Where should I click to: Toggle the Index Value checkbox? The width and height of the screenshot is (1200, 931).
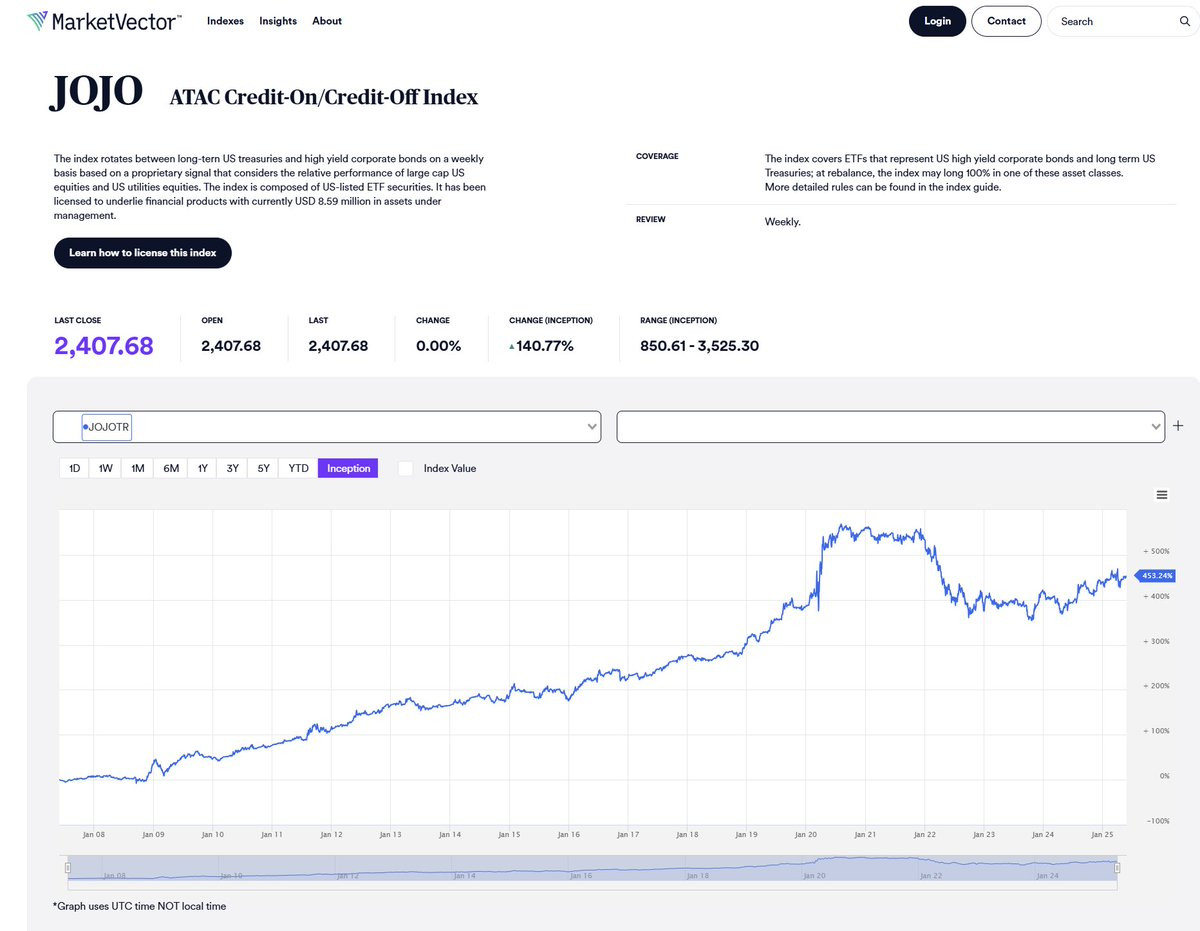point(406,468)
